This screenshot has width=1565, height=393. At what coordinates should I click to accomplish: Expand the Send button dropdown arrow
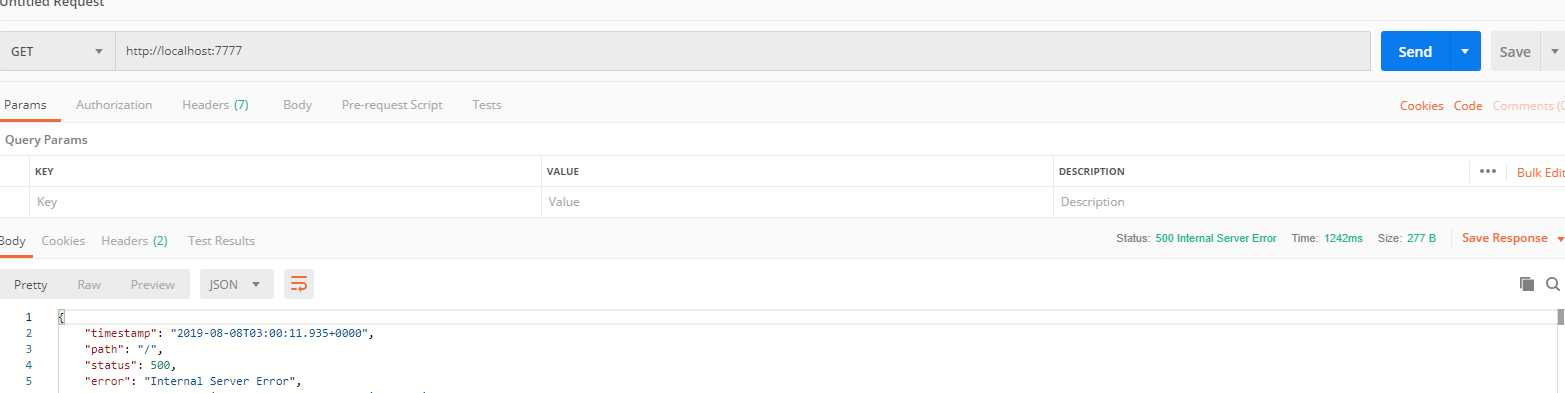[1465, 51]
